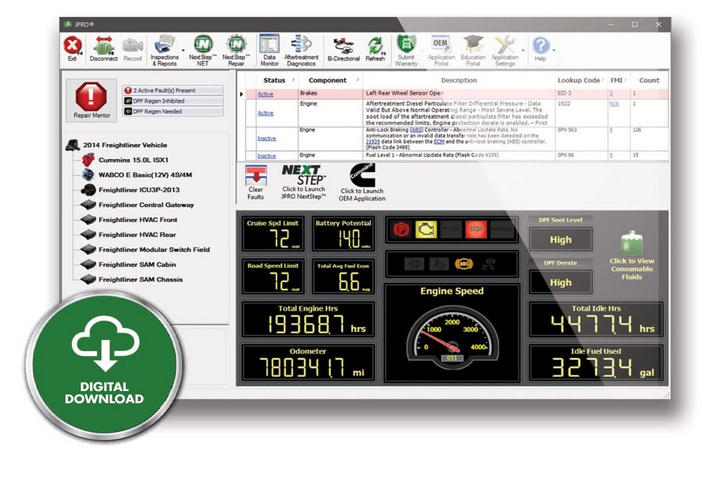This screenshot has height=482, width=713.
Task: Select Freightliner Central Gateway
Action: click(146, 205)
